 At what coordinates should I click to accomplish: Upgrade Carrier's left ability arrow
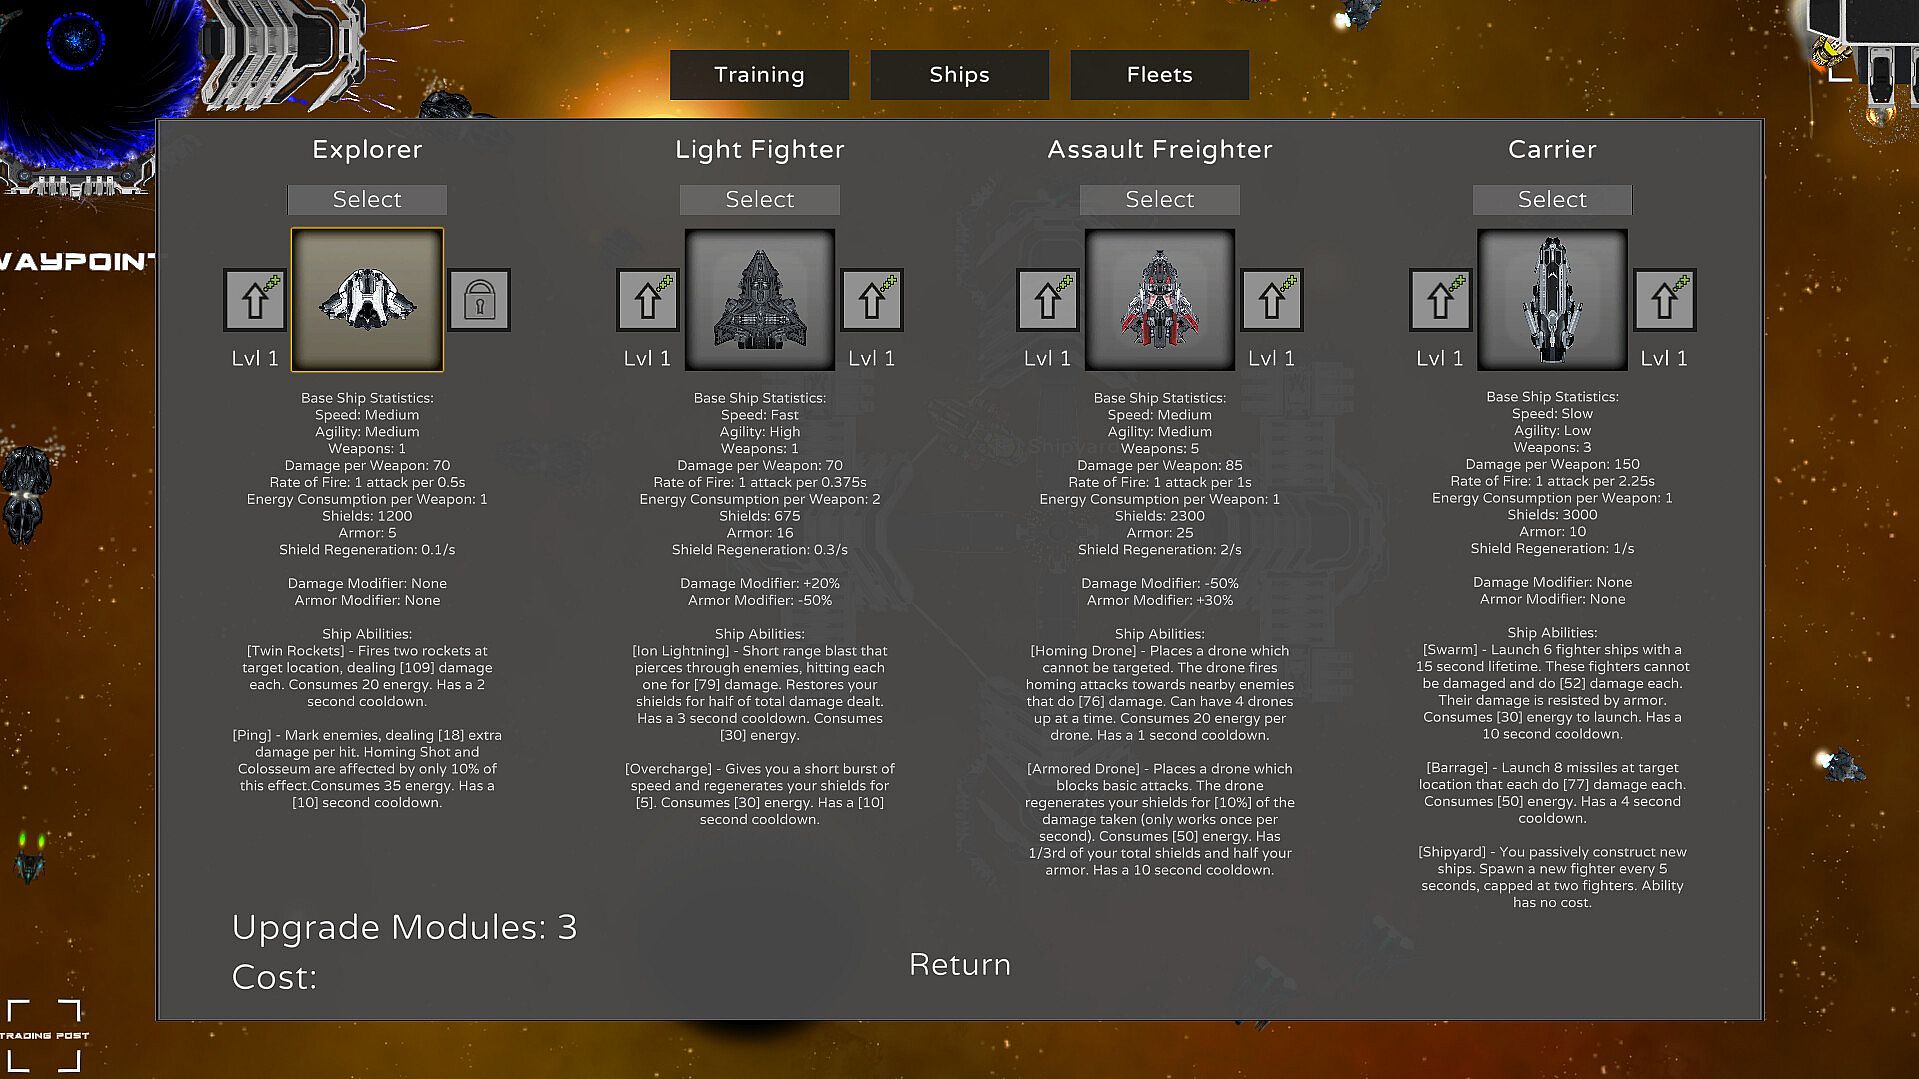[x=1440, y=299]
